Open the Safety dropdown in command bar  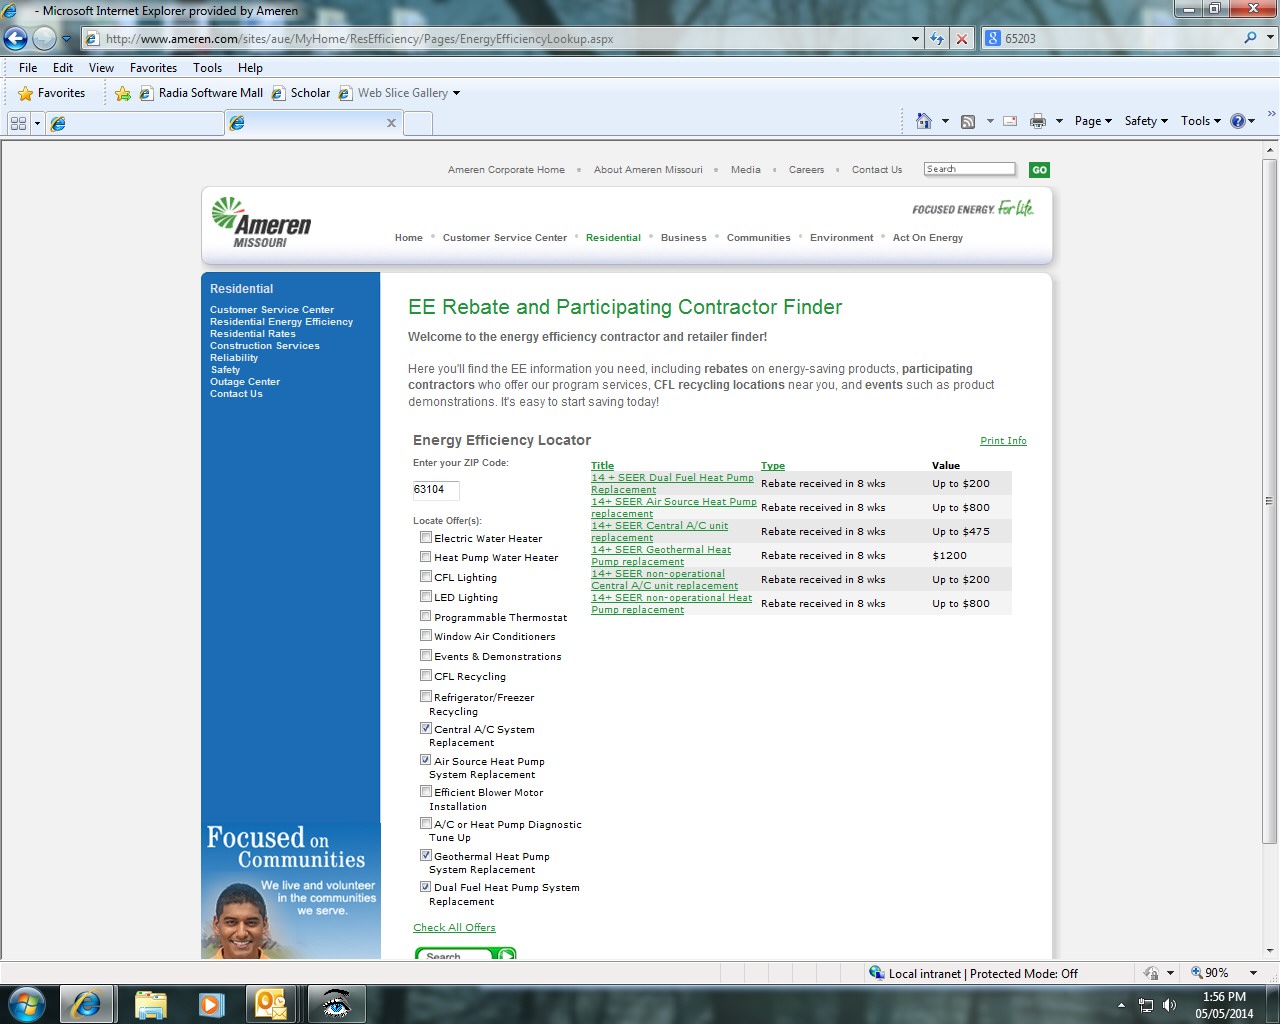(x=1146, y=121)
